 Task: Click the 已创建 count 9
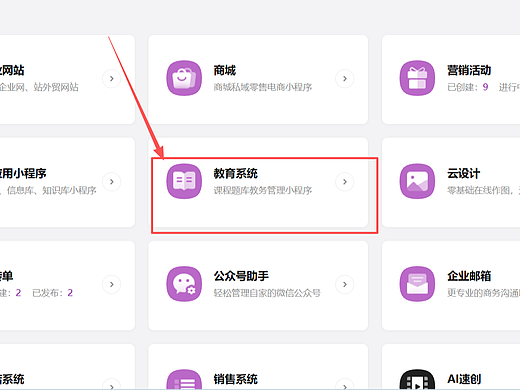tap(485, 87)
